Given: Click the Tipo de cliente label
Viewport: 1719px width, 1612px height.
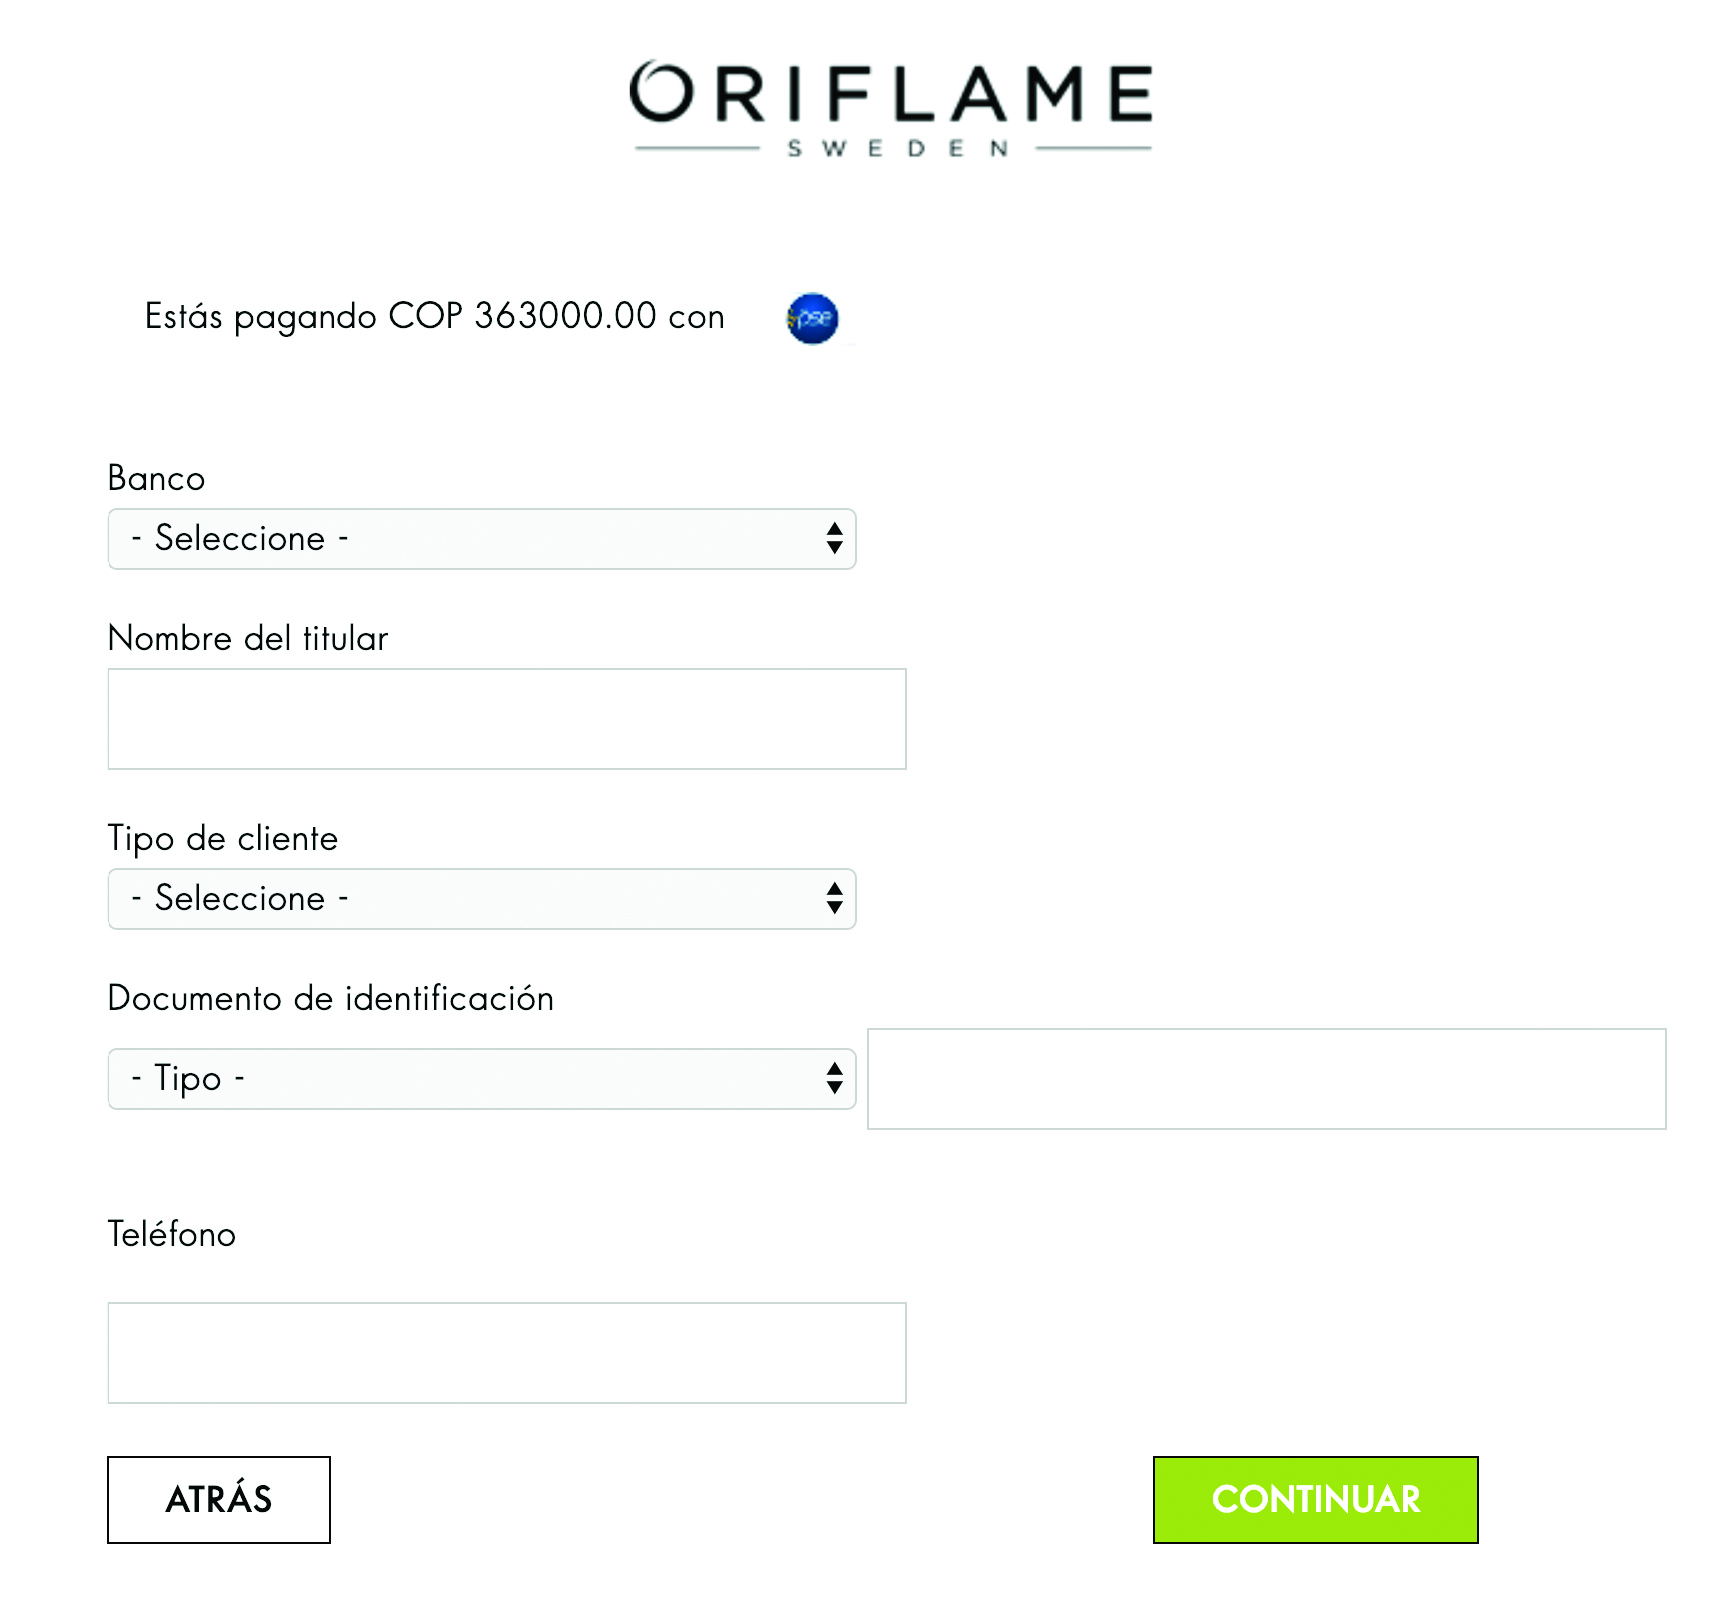Looking at the screenshot, I should [223, 839].
